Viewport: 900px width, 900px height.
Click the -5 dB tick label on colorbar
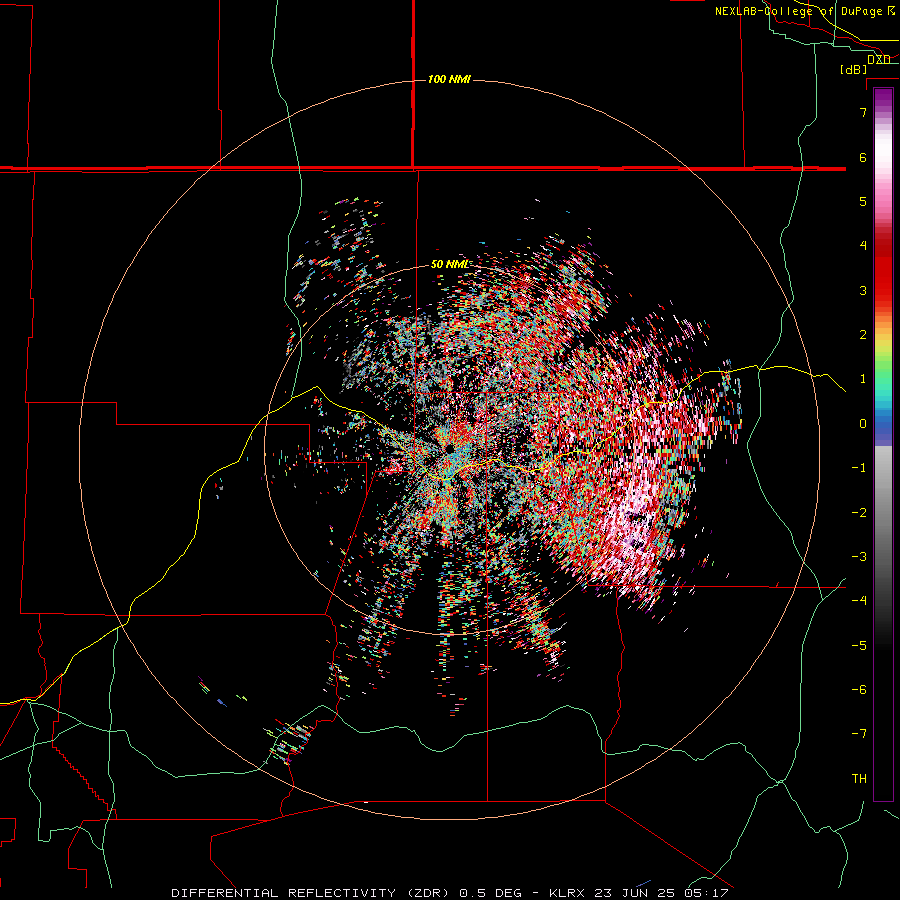click(x=859, y=645)
